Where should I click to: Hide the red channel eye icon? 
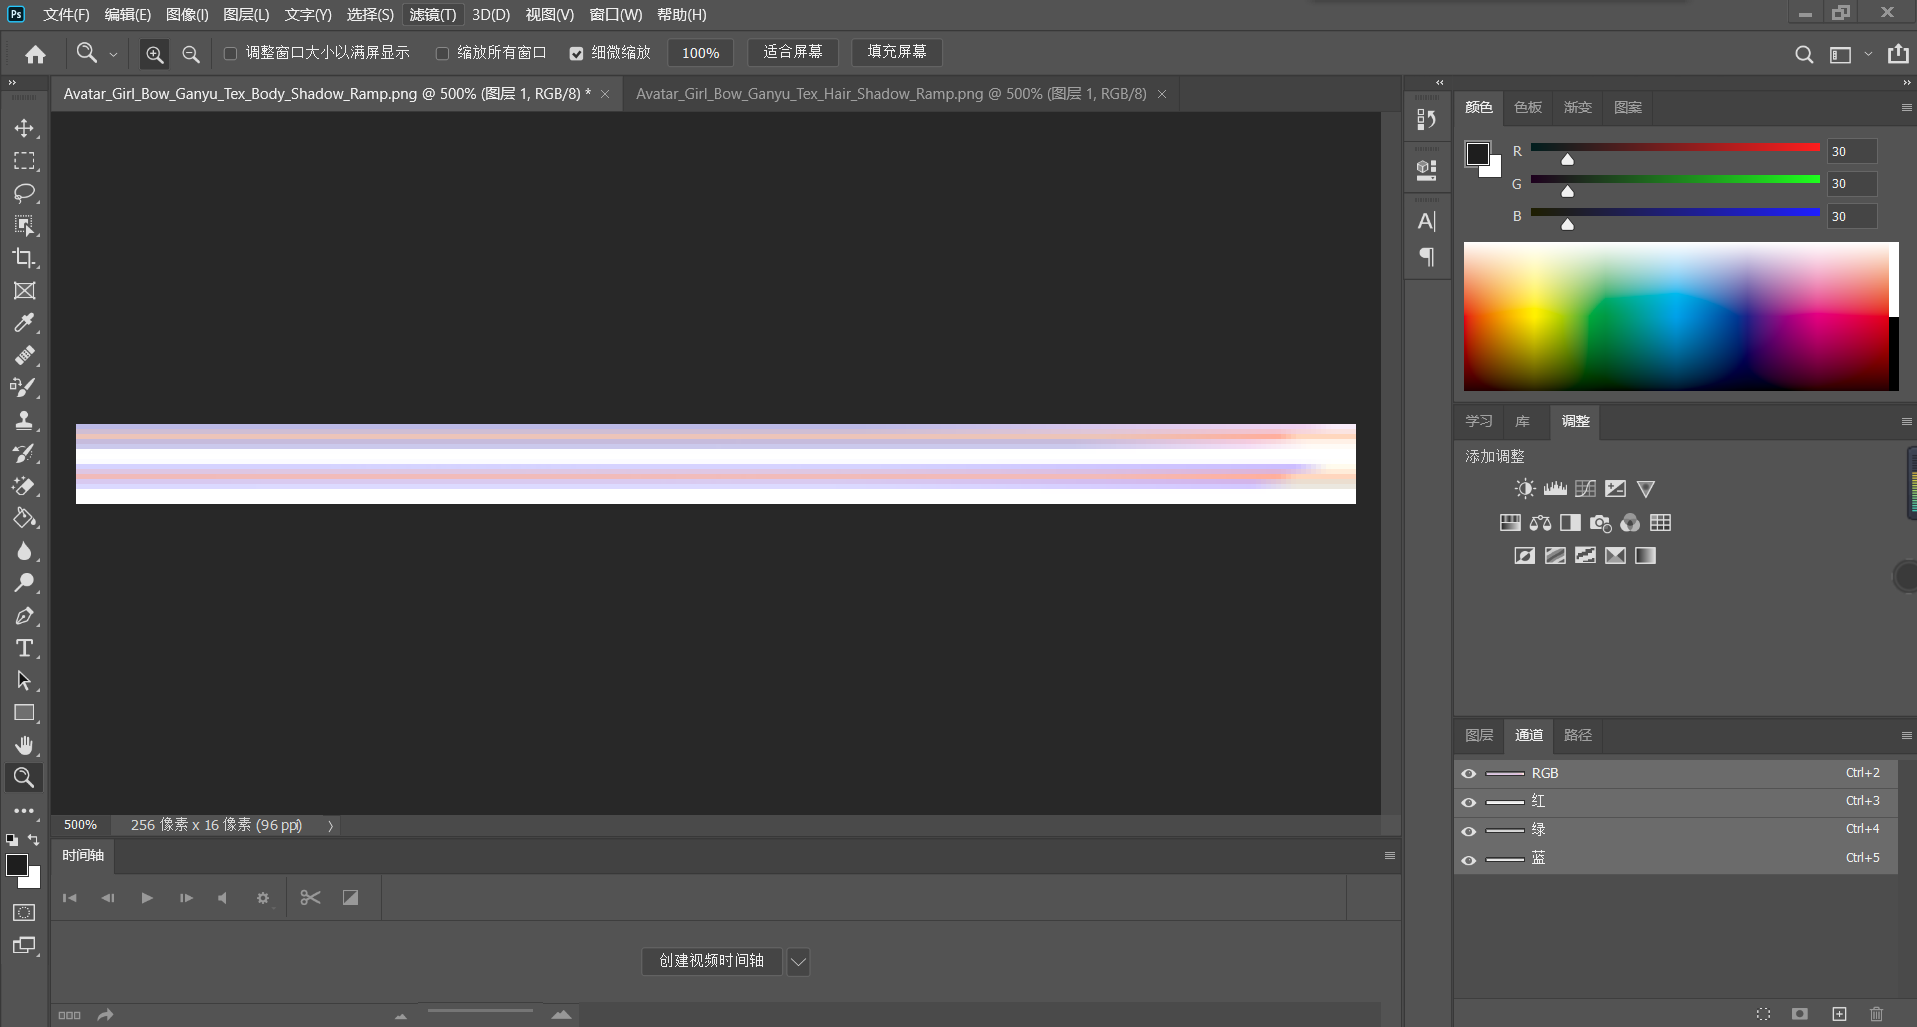(1468, 802)
